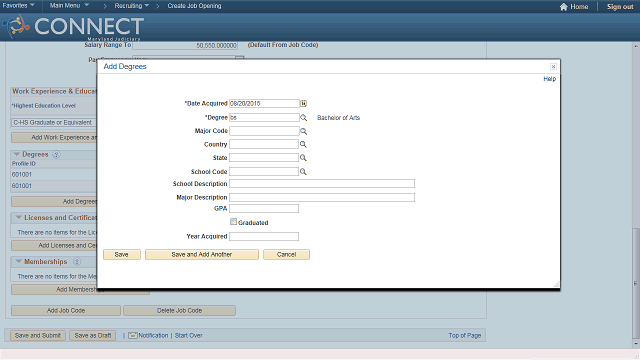Image resolution: width=640 pixels, height=360 pixels.
Task: Focus the GPA input field
Action: [x=264, y=209]
